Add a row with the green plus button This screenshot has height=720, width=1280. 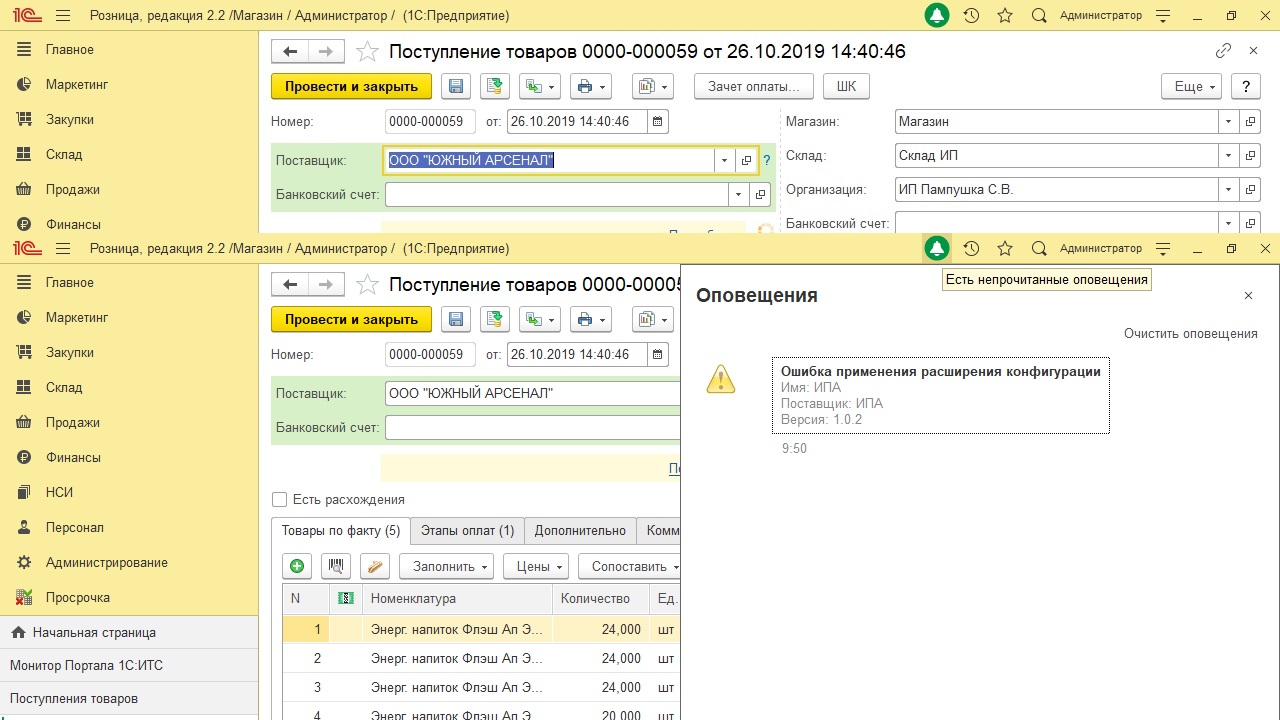tap(297, 566)
